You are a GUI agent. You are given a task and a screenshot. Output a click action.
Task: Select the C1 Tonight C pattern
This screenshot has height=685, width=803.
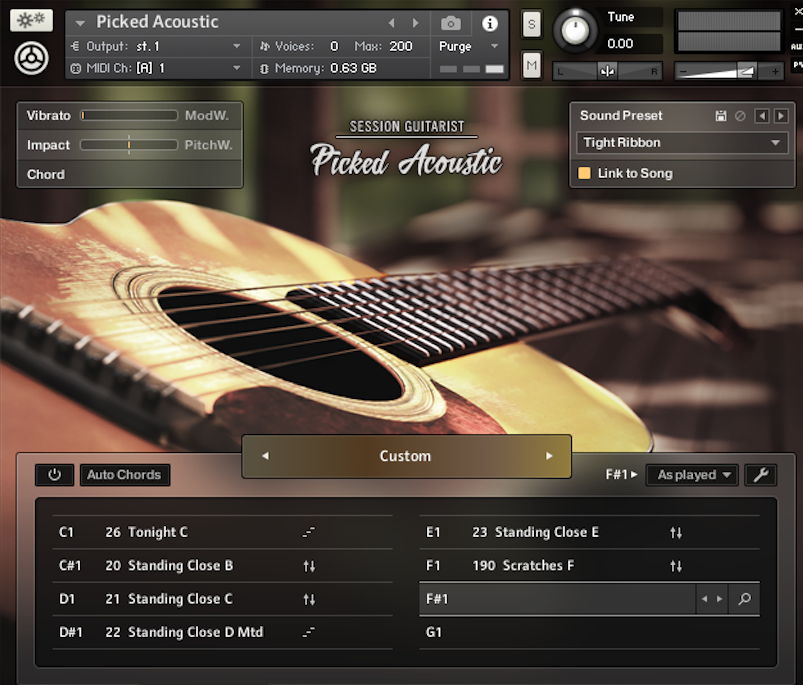pos(223,532)
